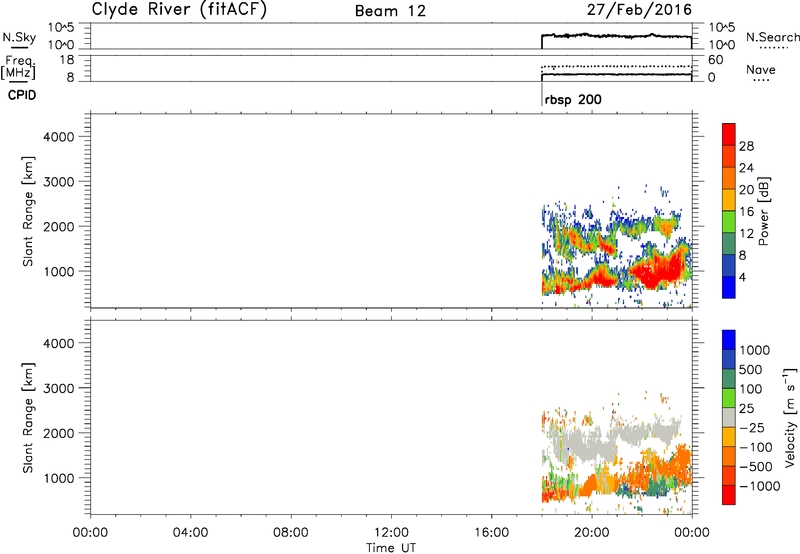The height and width of the screenshot is (554, 800).
Task: Click the 'N.Search' legend label
Action: (772, 37)
